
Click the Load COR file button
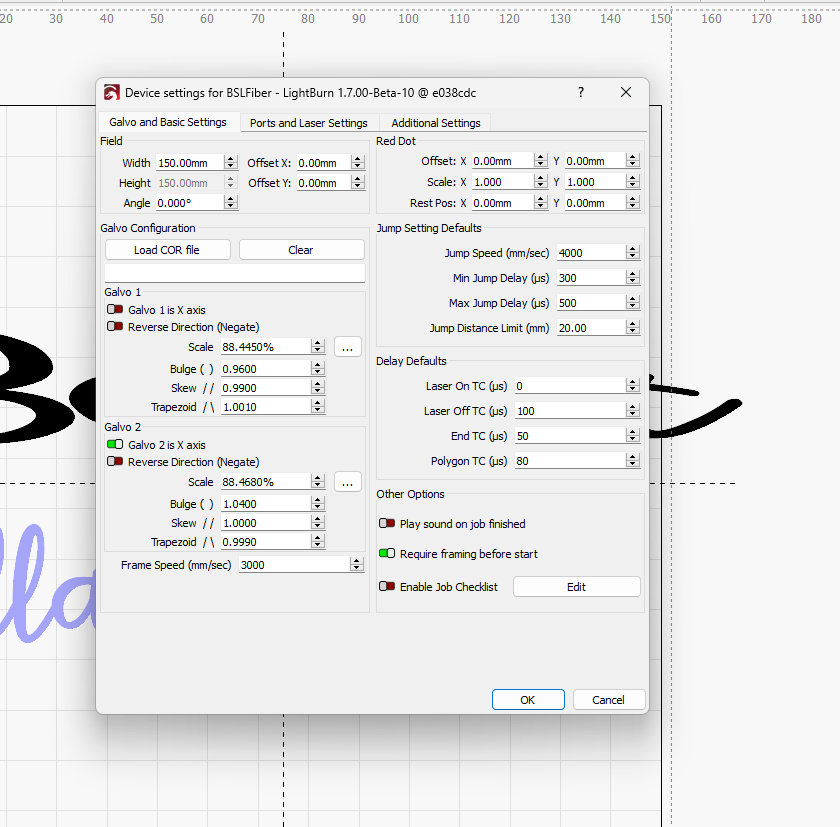(x=167, y=250)
